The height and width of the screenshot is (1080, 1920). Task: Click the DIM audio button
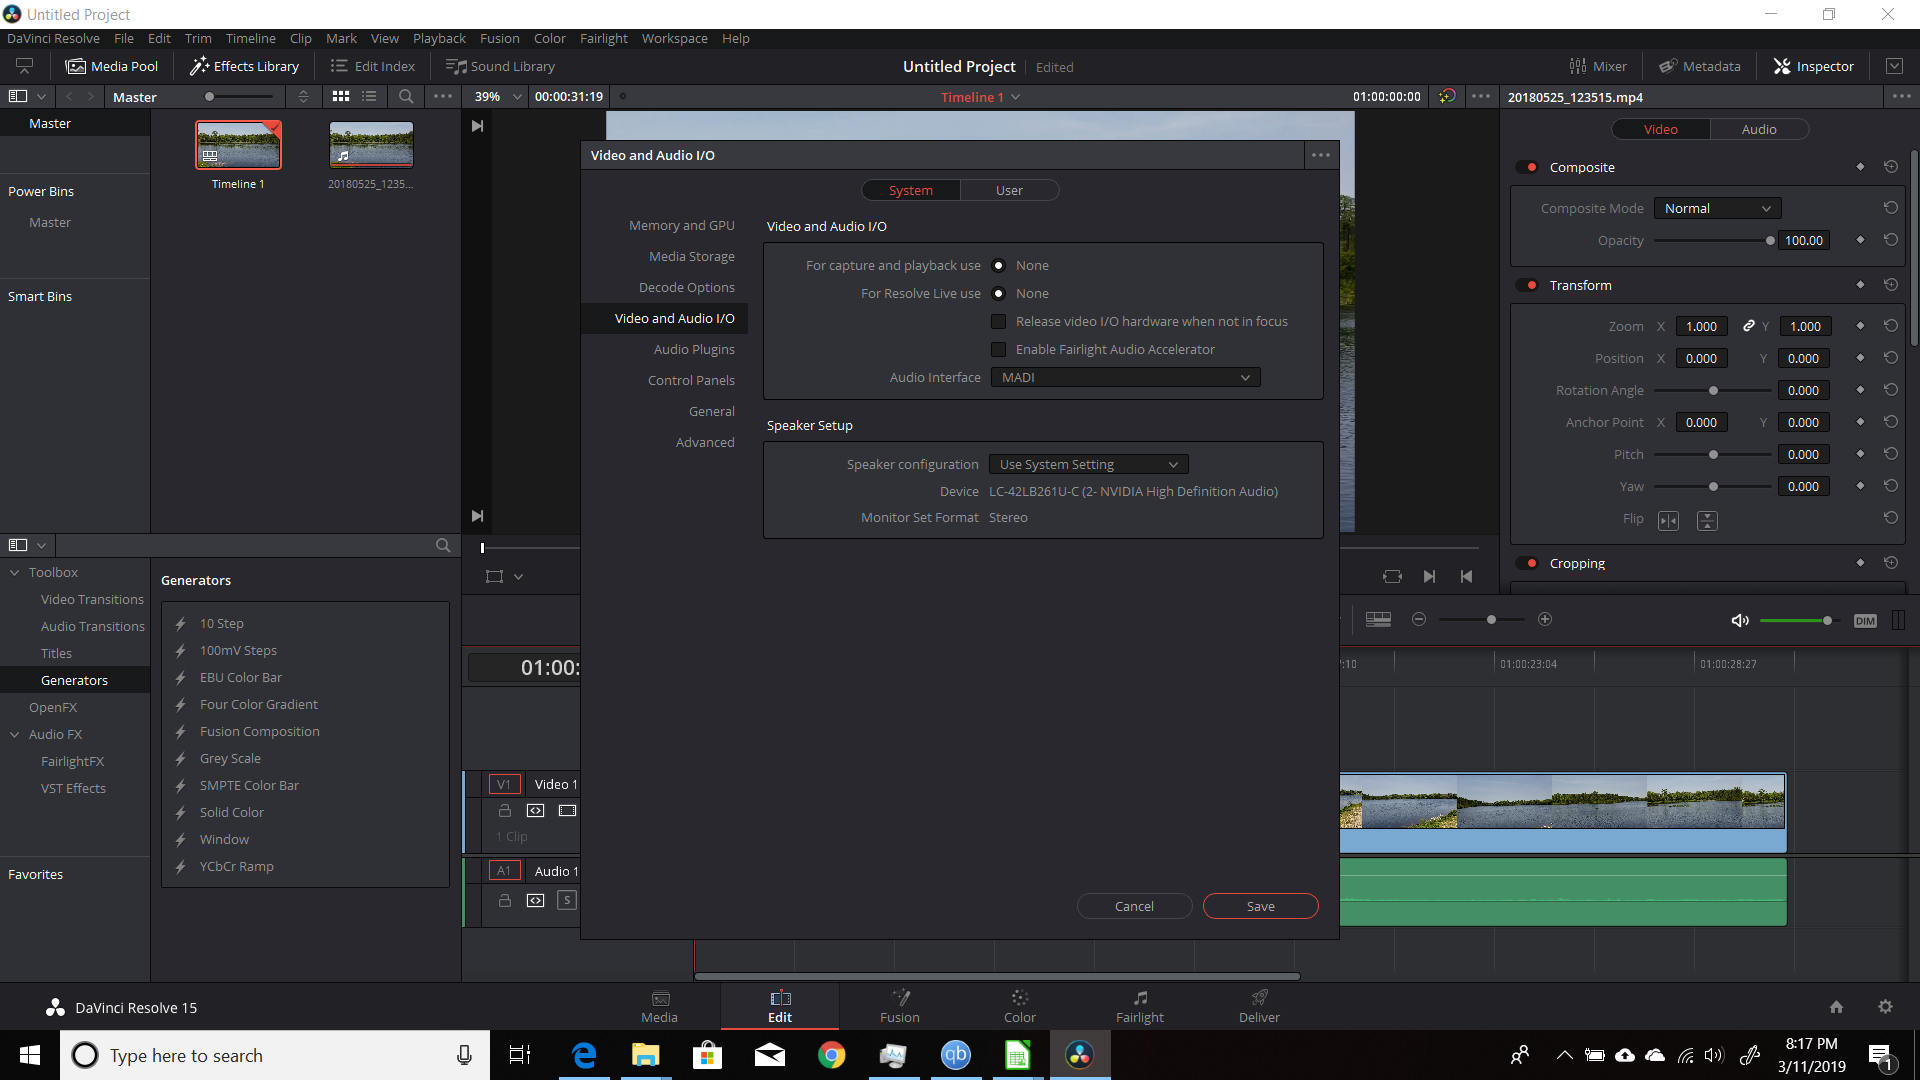(1865, 621)
